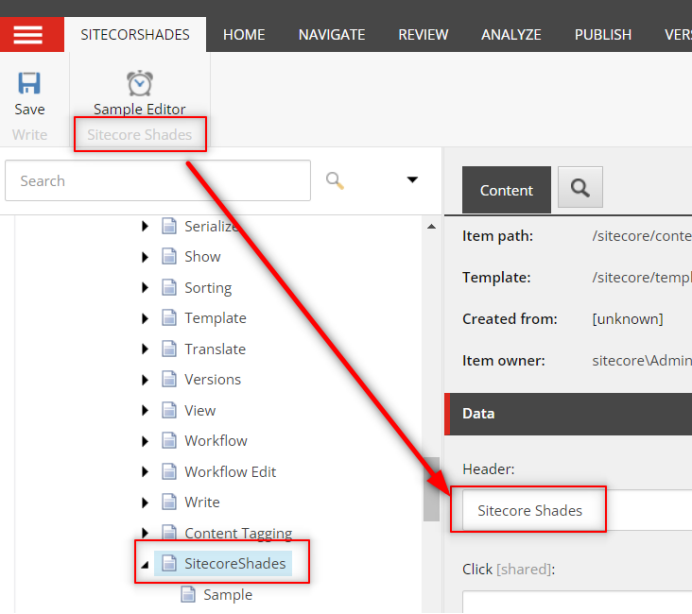Screen dimensions: 692x614
Task: Click the tree scrollbar up arrow
Action: point(431,226)
